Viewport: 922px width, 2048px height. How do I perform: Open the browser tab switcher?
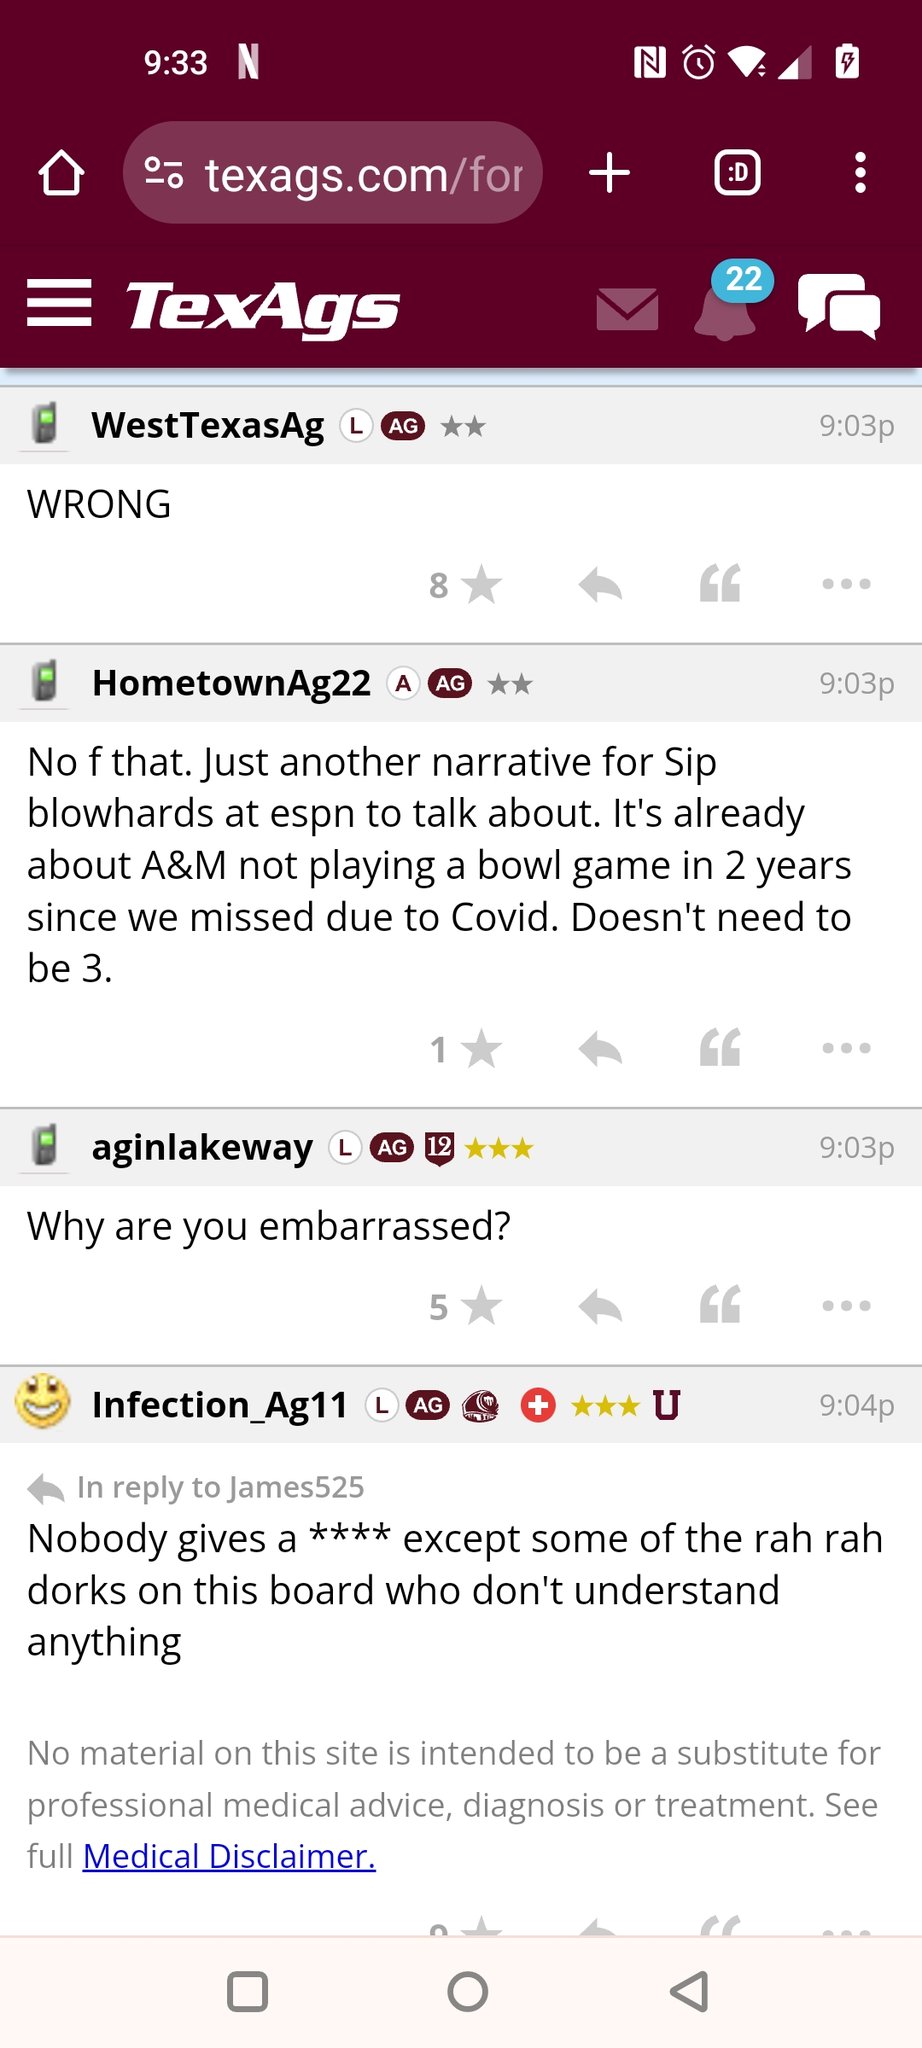738,173
